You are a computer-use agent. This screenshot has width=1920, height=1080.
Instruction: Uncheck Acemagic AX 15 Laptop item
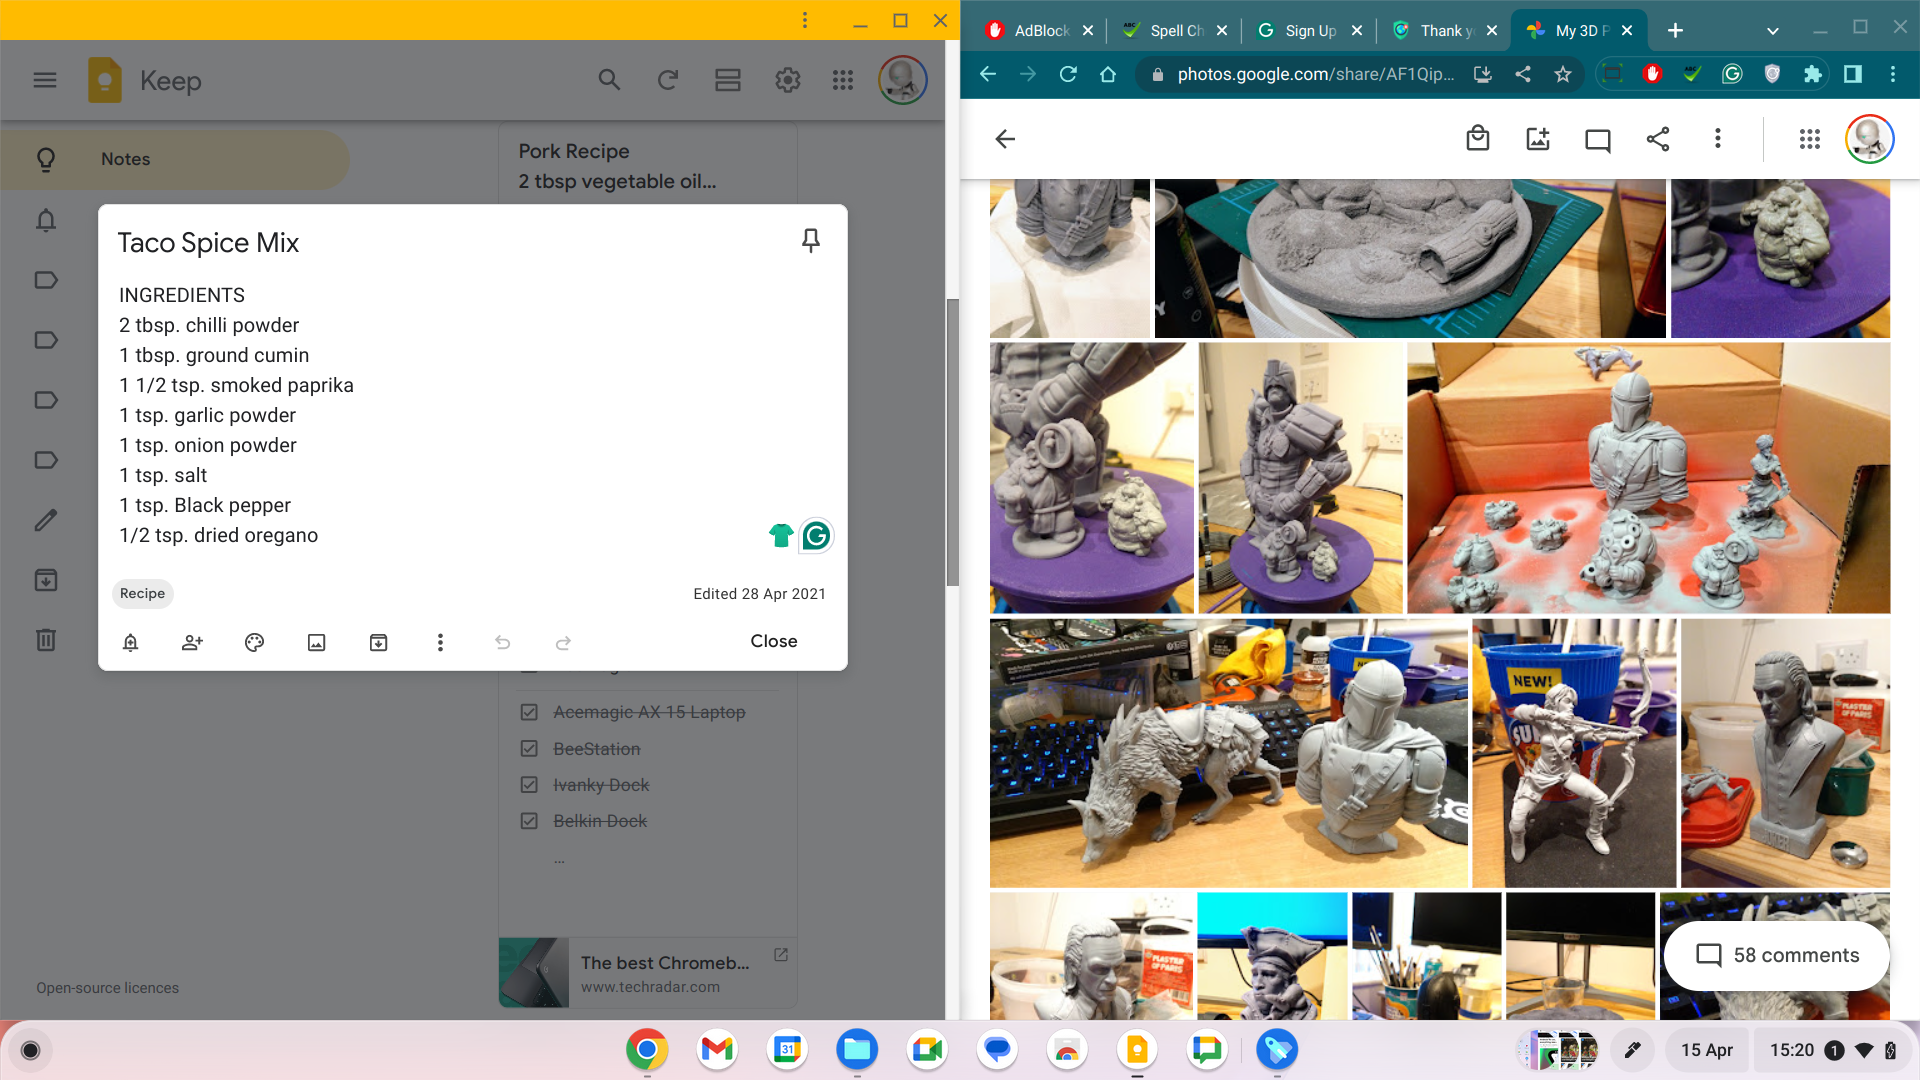coord(529,712)
